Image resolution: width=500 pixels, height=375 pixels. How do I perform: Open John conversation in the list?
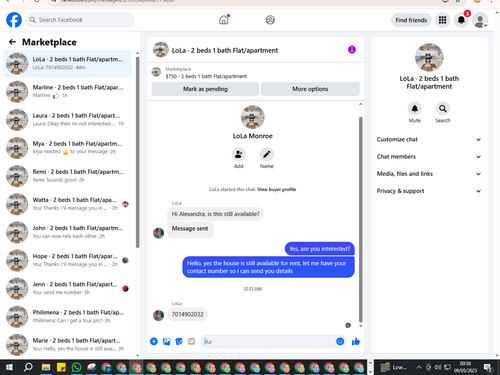coord(67,232)
